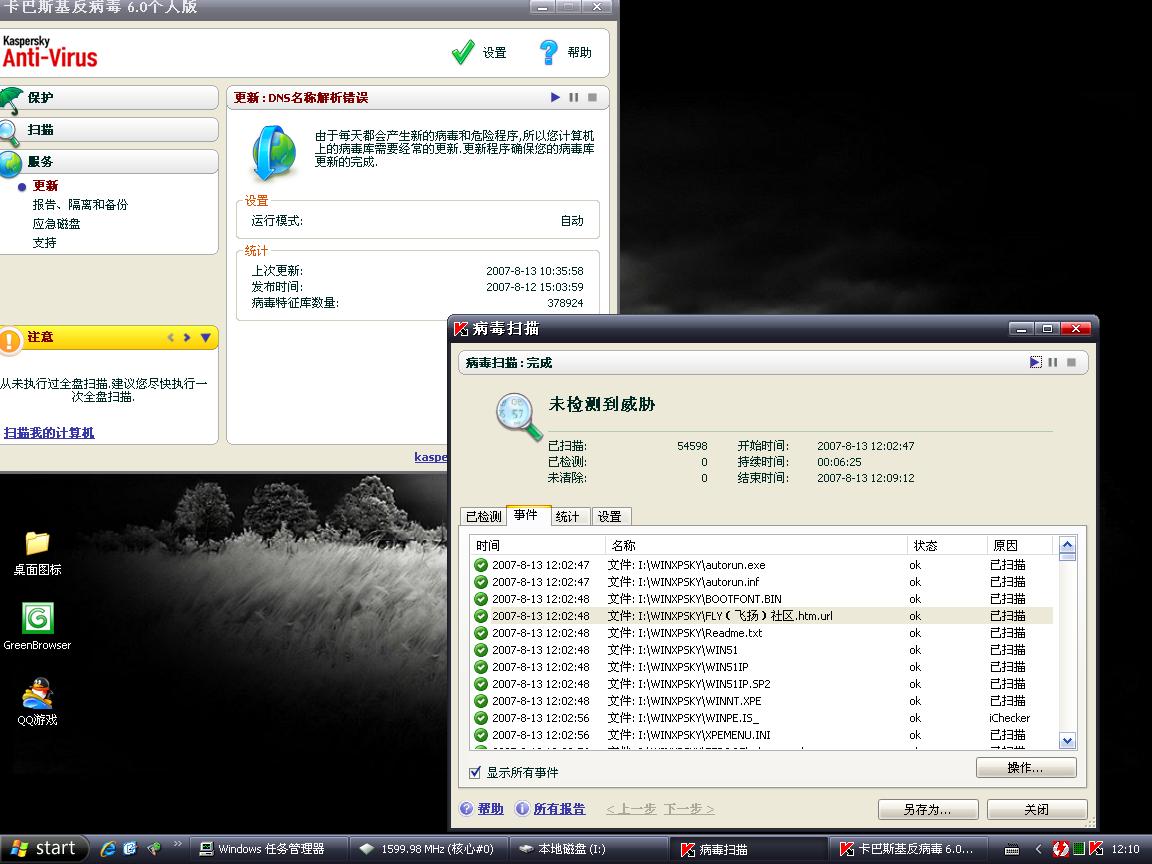Open the 桌面图标 folder on desktop
1152x864 pixels.
[x=37, y=553]
